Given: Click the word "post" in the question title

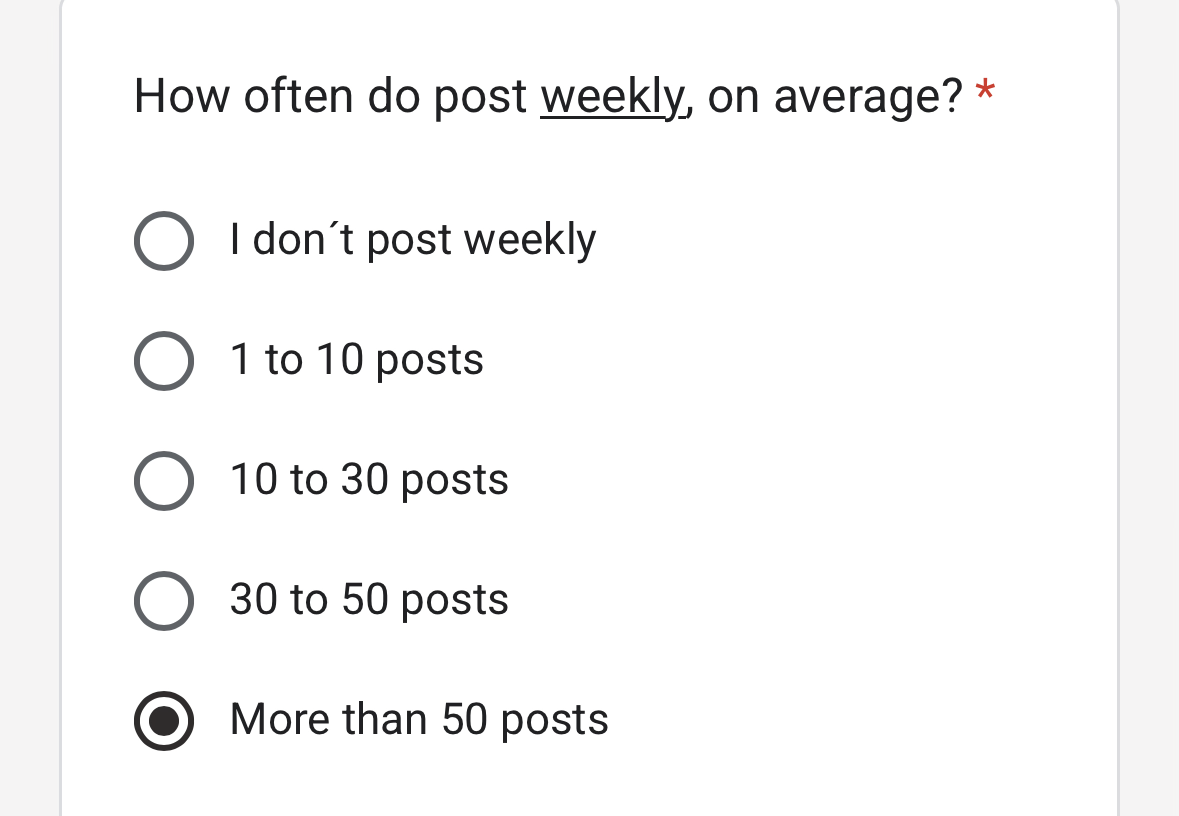Looking at the screenshot, I should pyautogui.click(x=480, y=97).
